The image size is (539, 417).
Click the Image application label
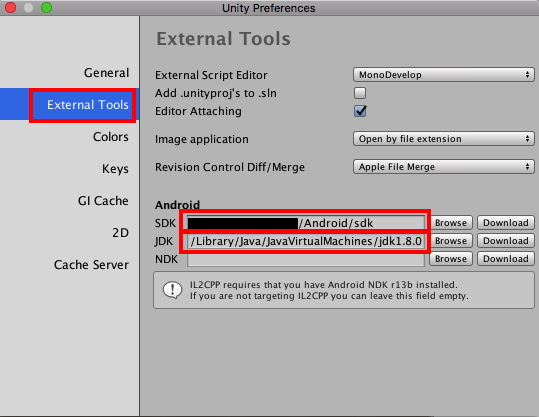202,139
